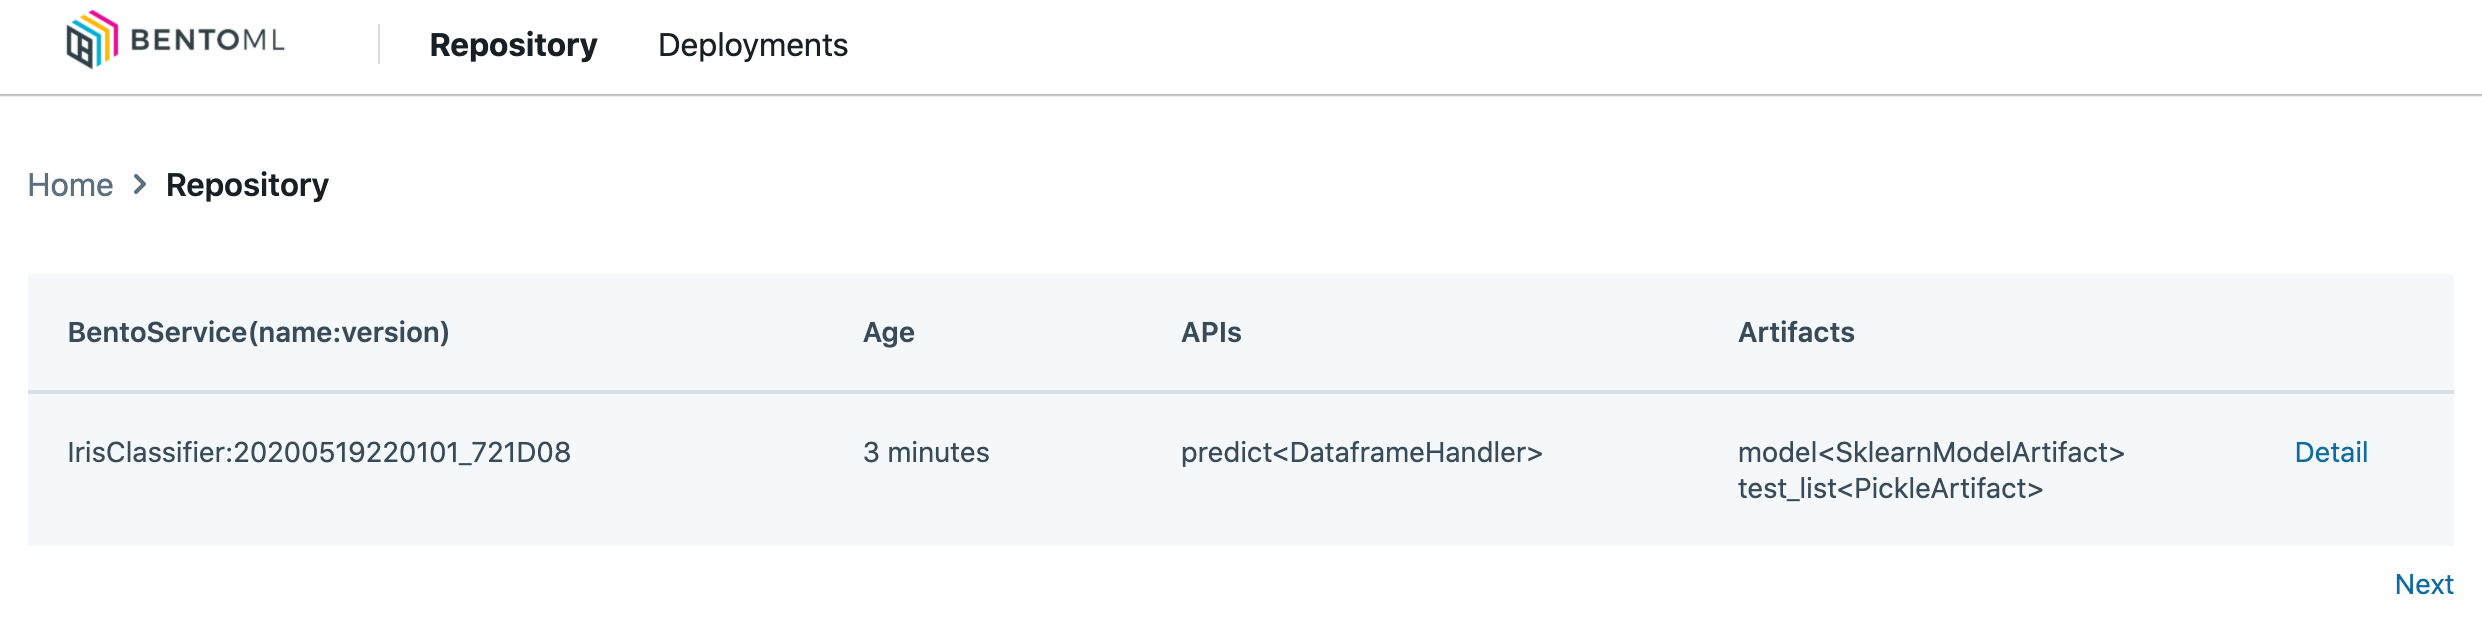Open the Repository navigation item
The image size is (2482, 618).
click(513, 46)
